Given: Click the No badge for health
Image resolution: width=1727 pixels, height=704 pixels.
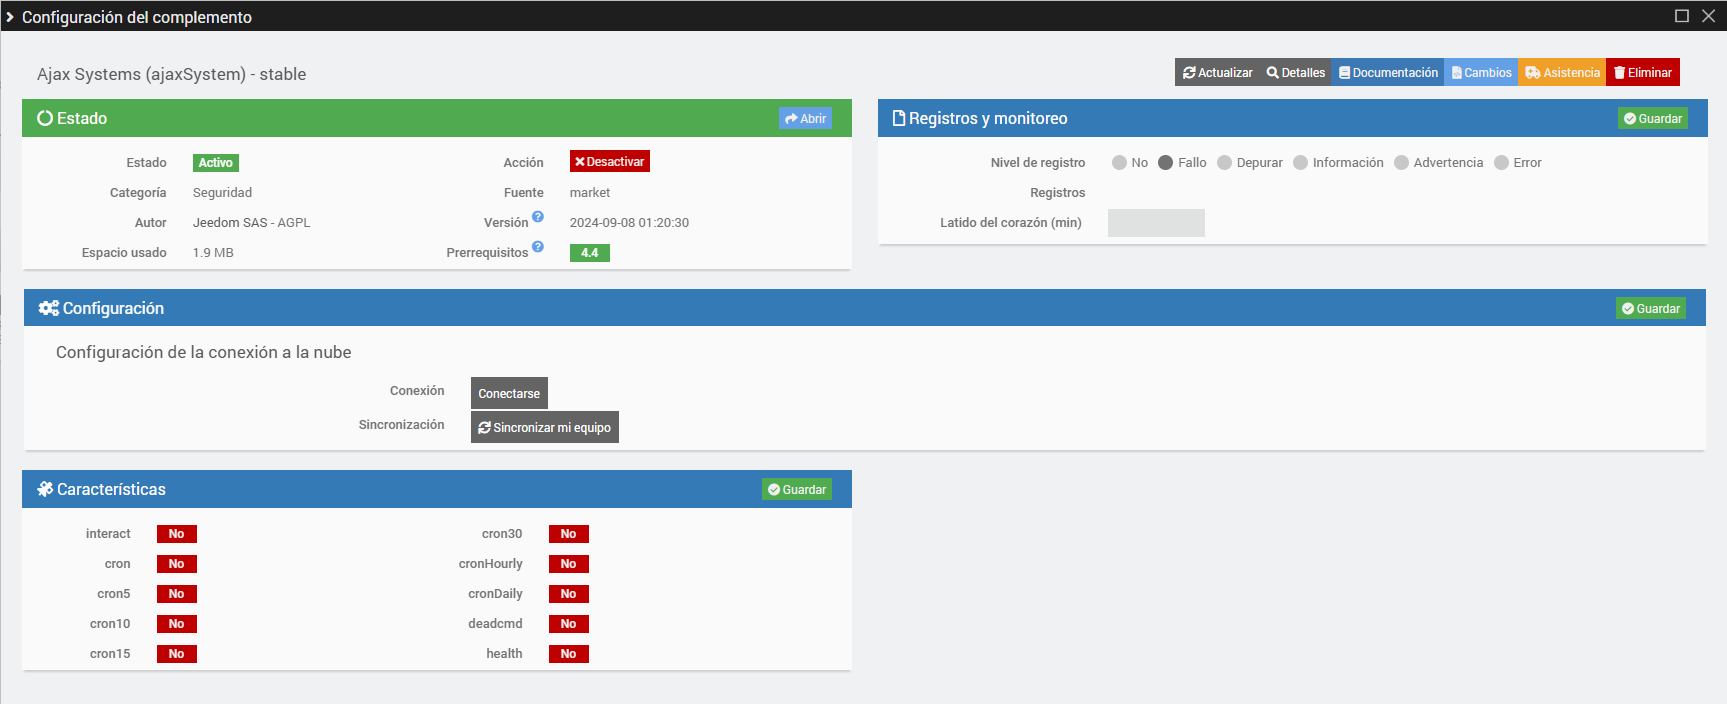Looking at the screenshot, I should [569, 654].
